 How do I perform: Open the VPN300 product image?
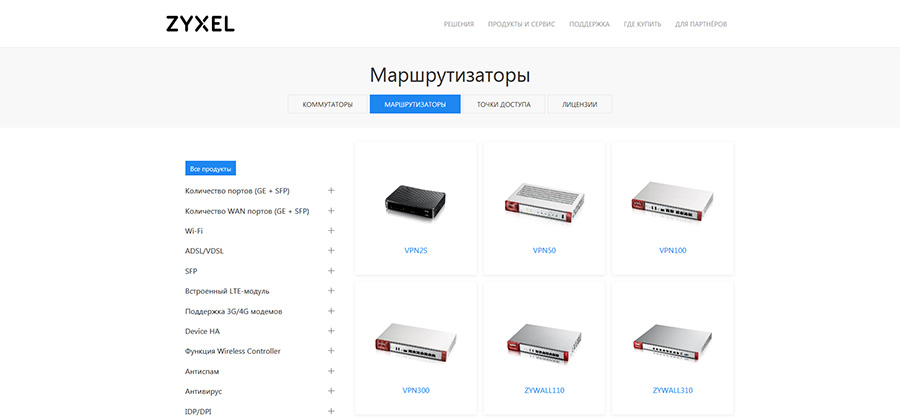click(x=416, y=344)
